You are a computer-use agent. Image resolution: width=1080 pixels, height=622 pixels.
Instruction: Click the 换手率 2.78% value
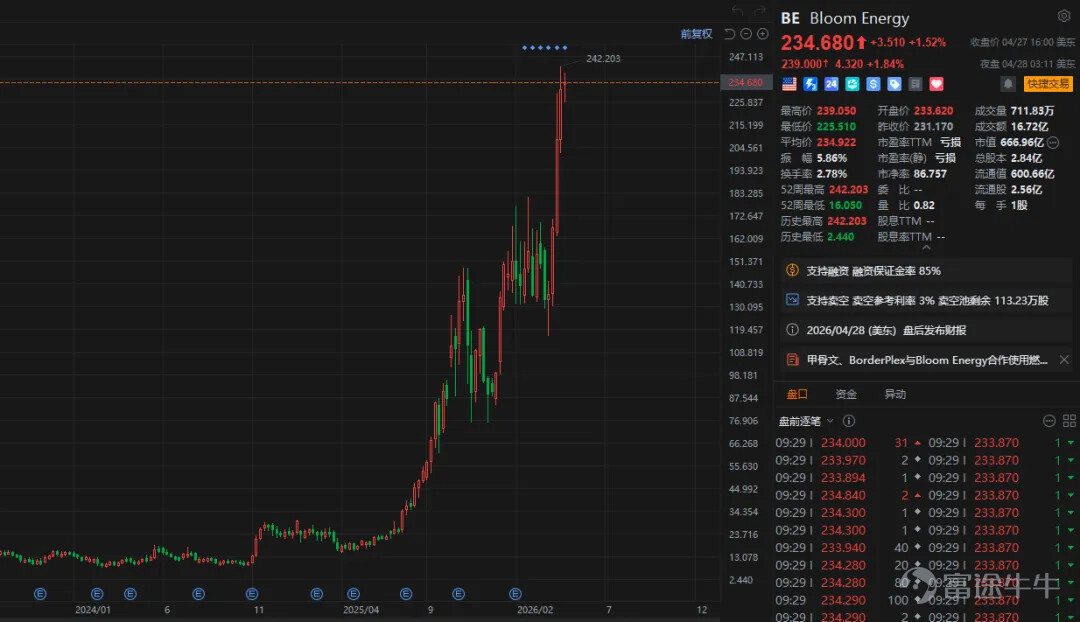(x=831, y=174)
